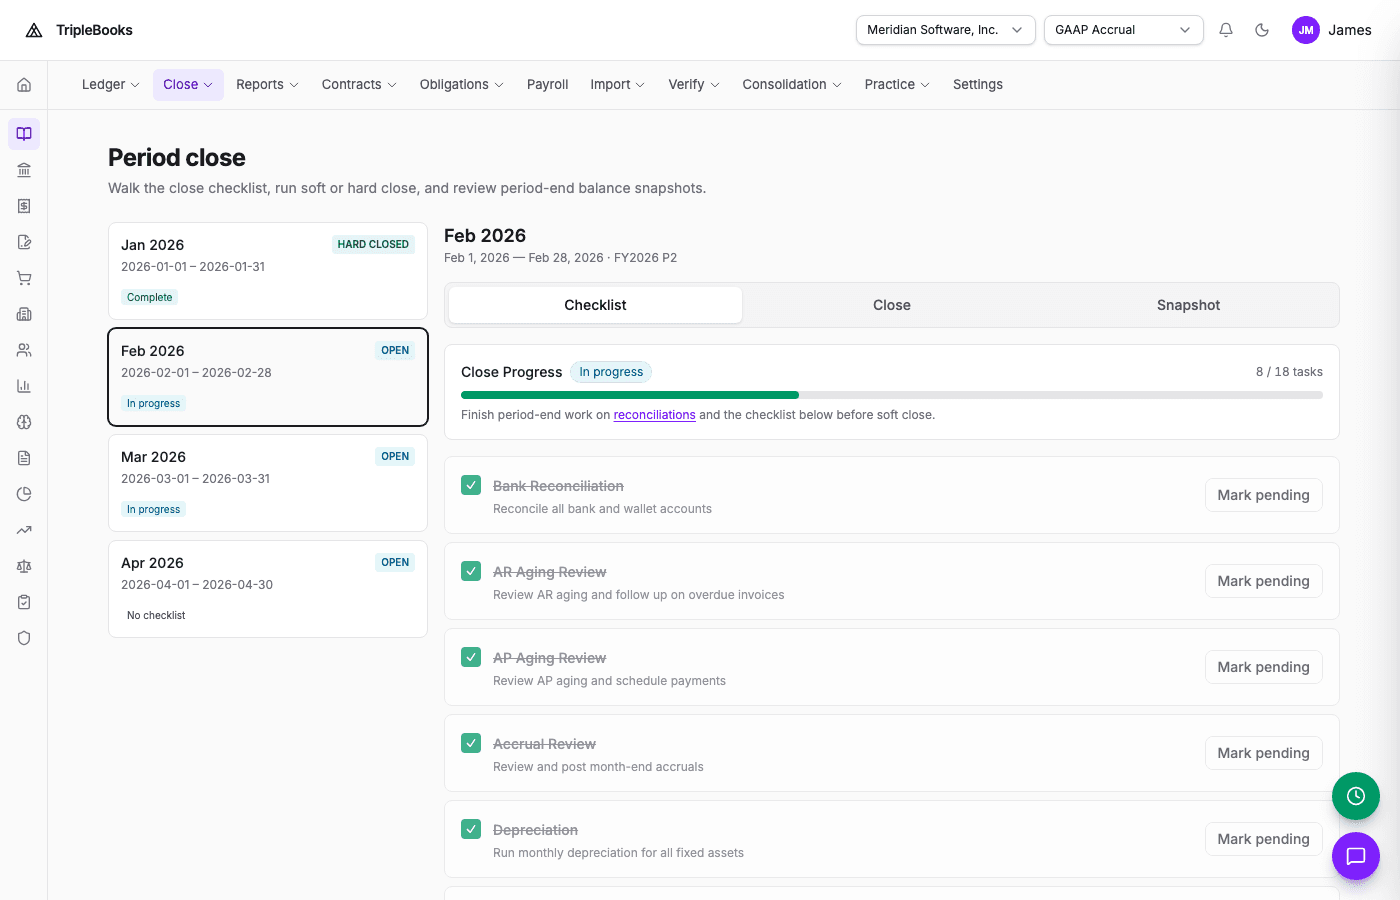Open the notifications bell
This screenshot has width=1400, height=900.
pos(1226,30)
